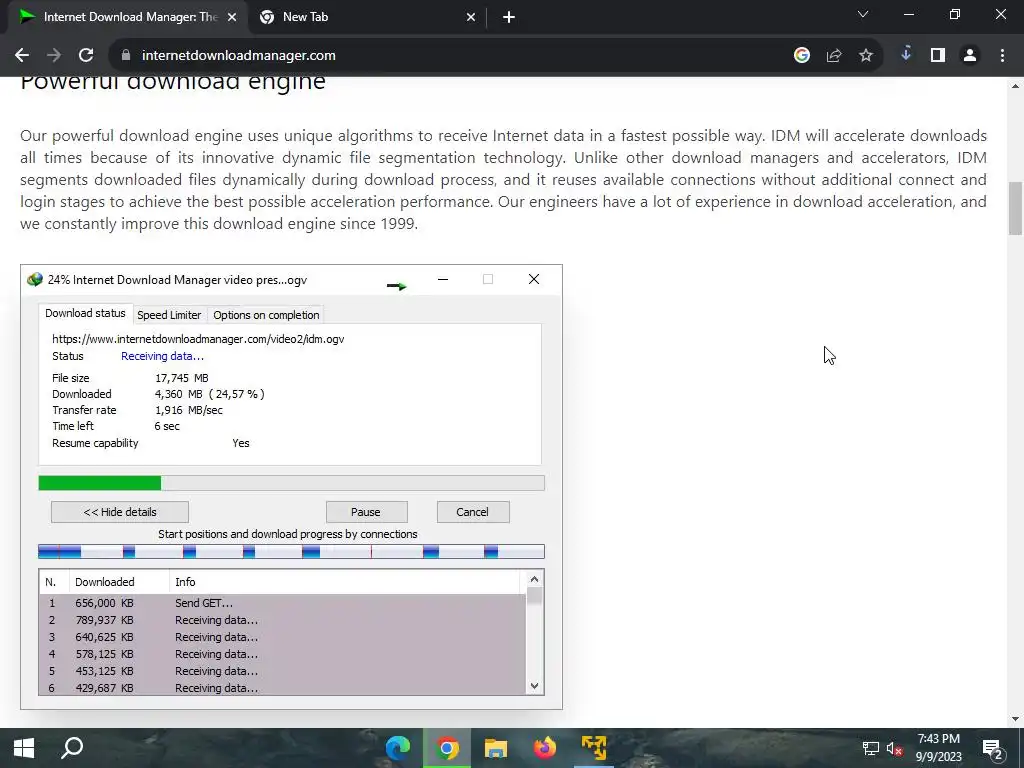Minimize the IDM download dialog
Viewport: 1024px width, 768px height.
[x=443, y=280]
